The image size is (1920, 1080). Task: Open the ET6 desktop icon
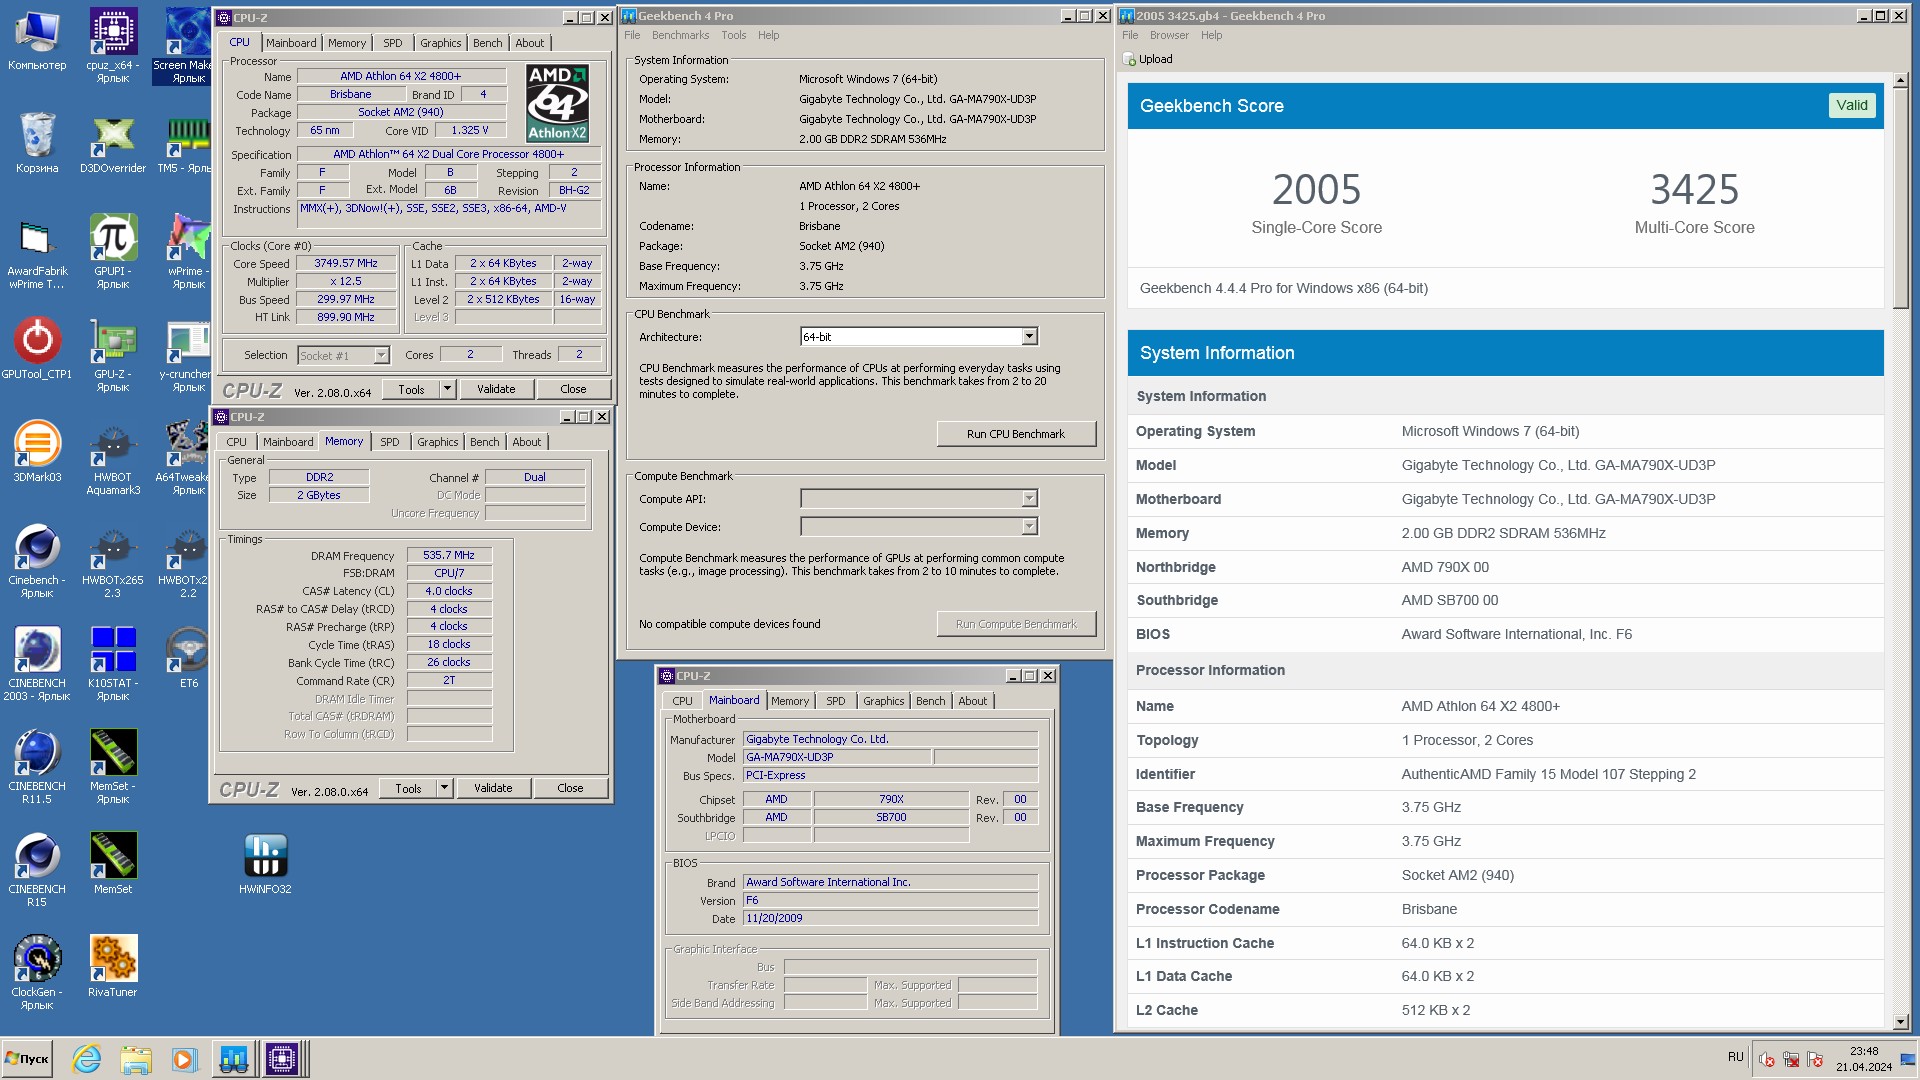[189, 658]
